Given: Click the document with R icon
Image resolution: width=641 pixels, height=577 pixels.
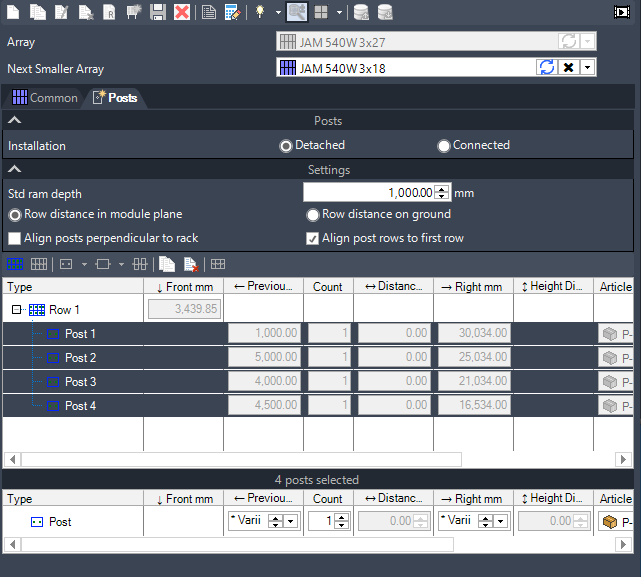Looking at the screenshot, I should click(109, 11).
